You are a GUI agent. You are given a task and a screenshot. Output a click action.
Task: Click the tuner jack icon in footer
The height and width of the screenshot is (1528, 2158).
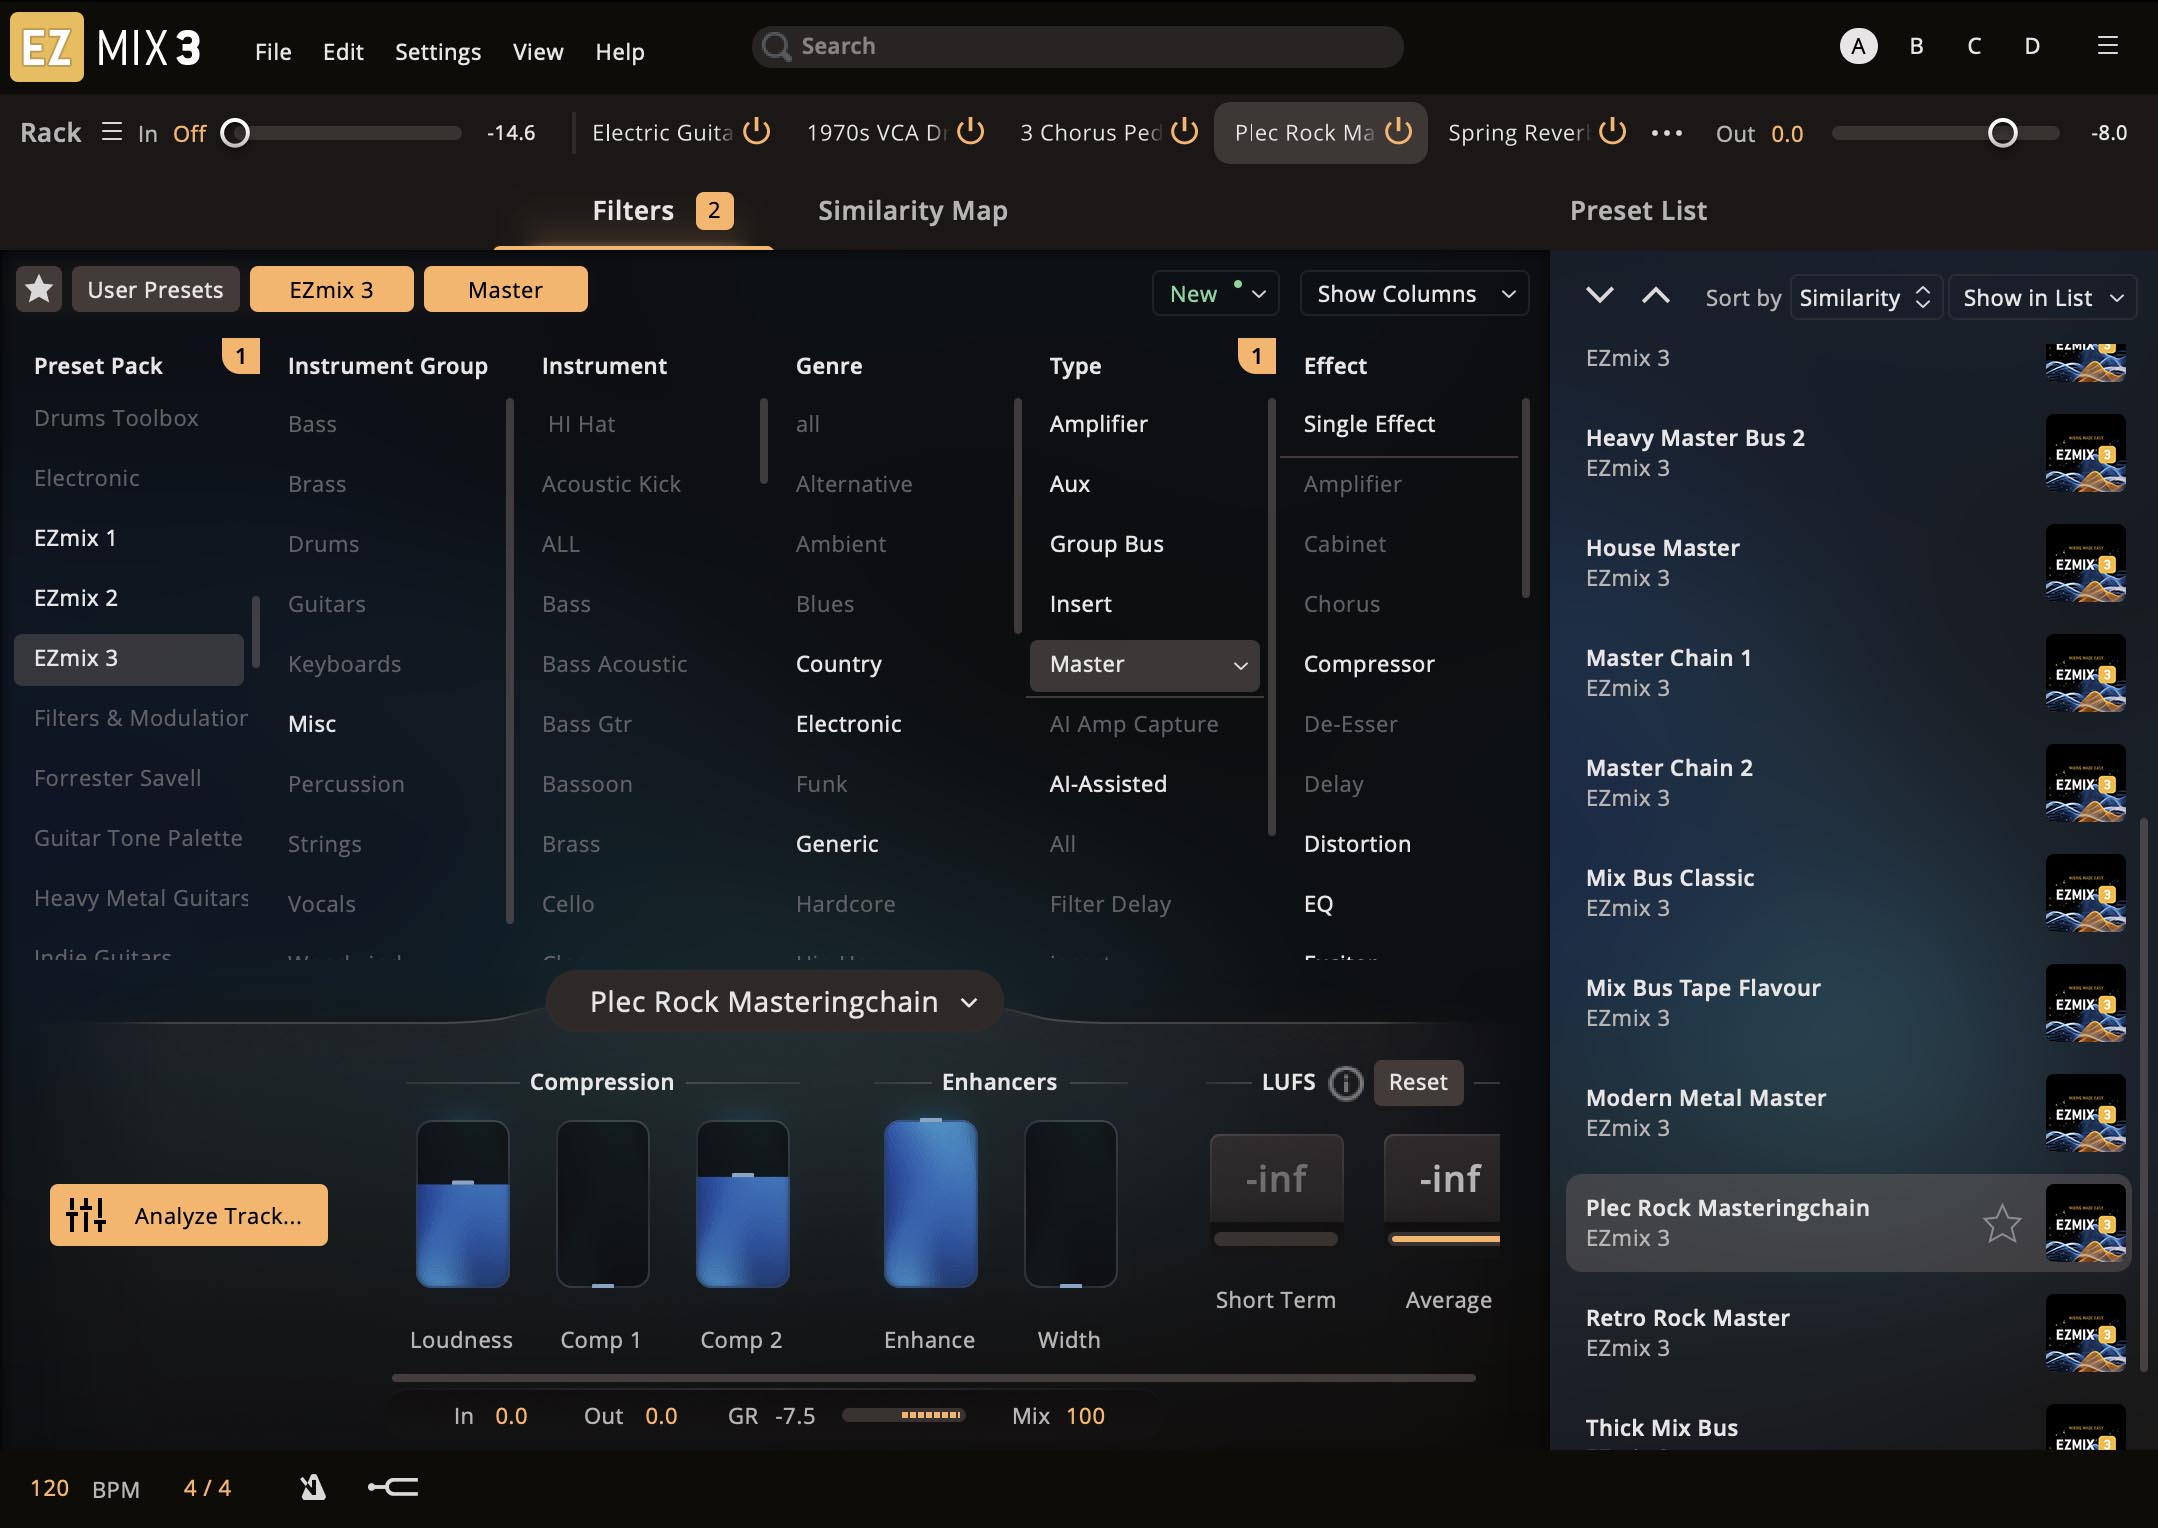pyautogui.click(x=393, y=1487)
